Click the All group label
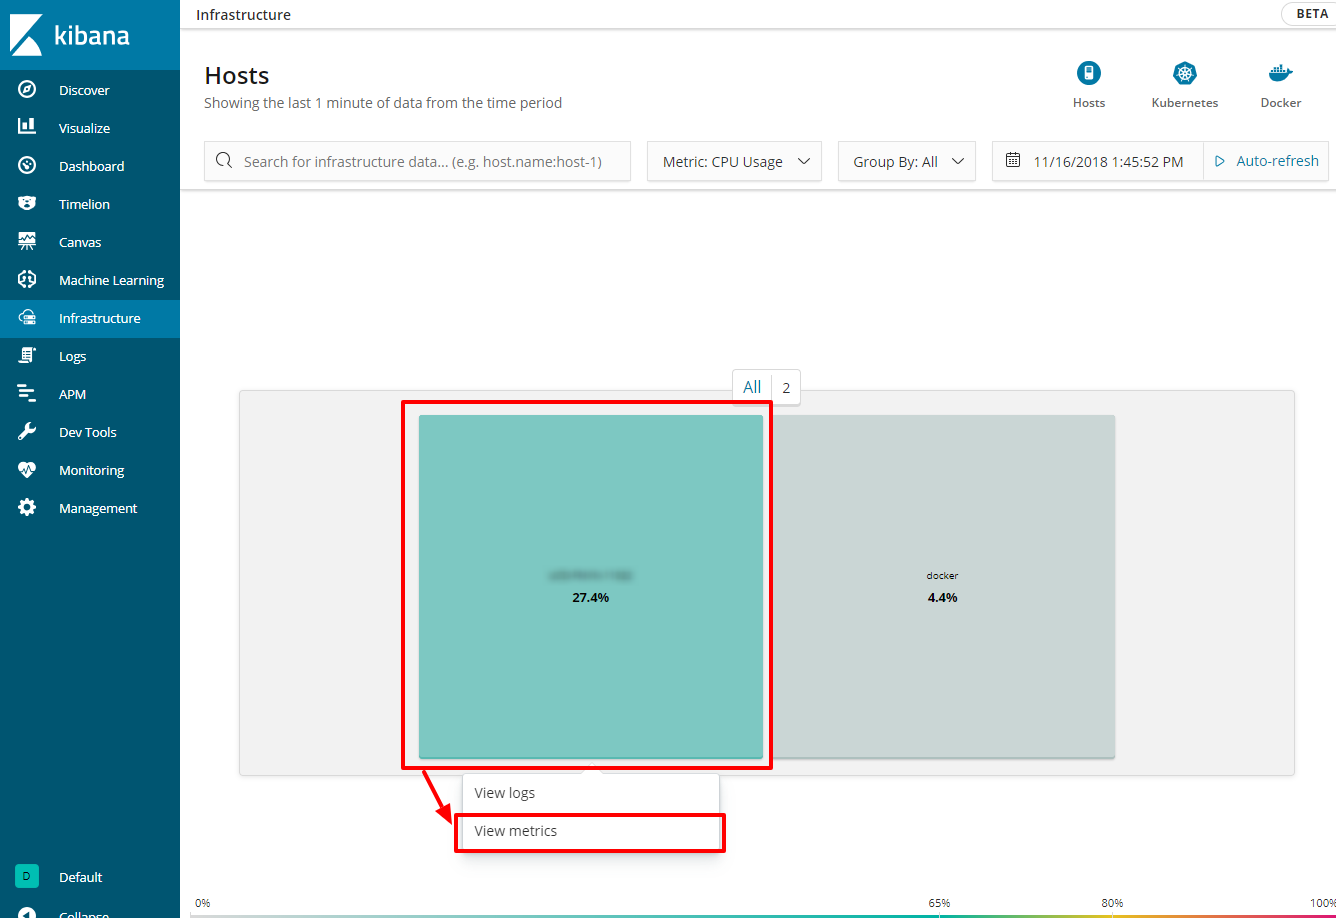The width and height of the screenshot is (1336, 918). point(752,387)
